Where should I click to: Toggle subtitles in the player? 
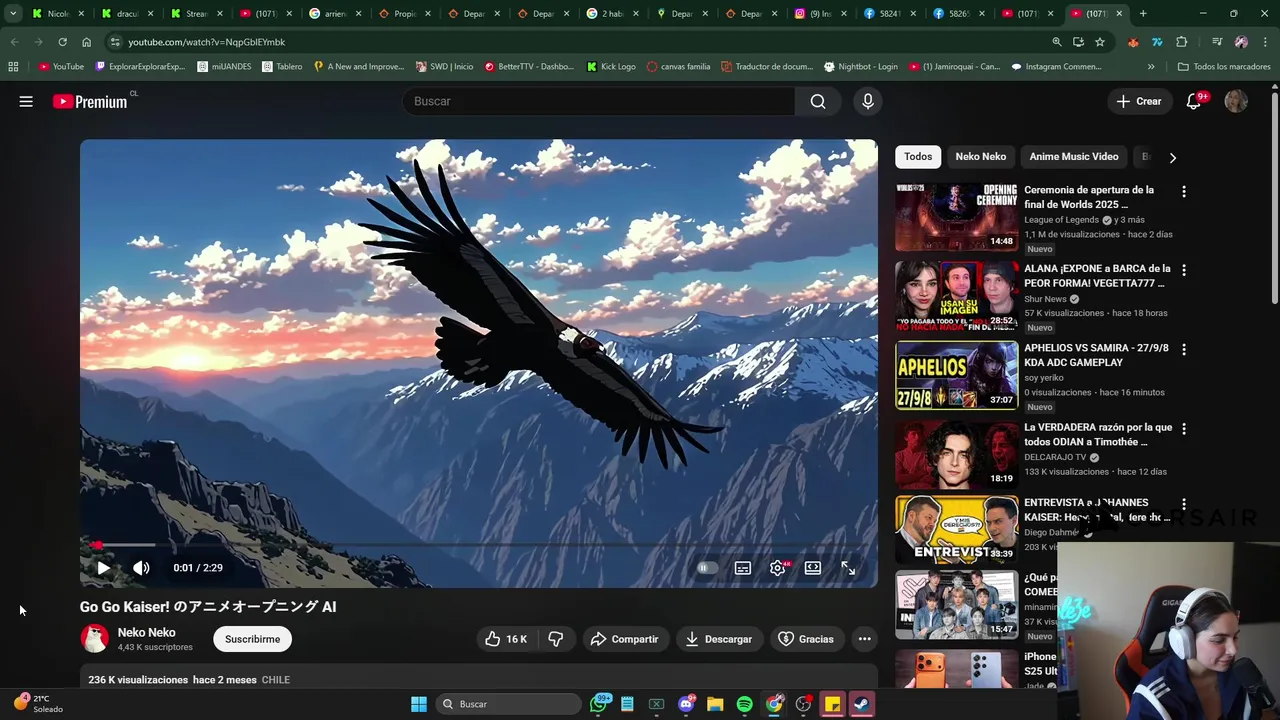tap(743, 568)
